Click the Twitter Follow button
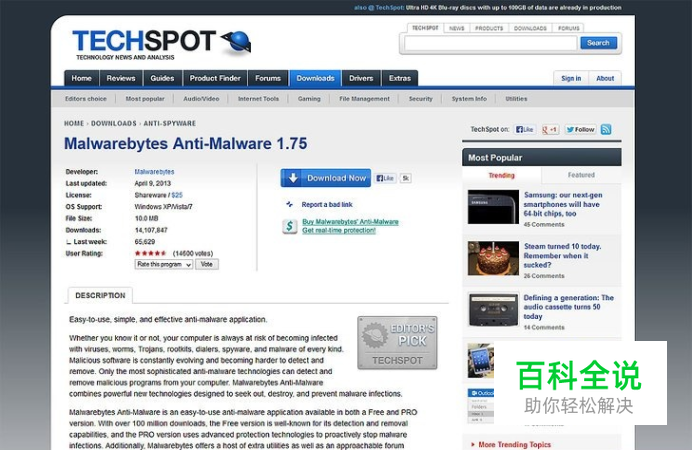692x450 pixels. click(580, 129)
